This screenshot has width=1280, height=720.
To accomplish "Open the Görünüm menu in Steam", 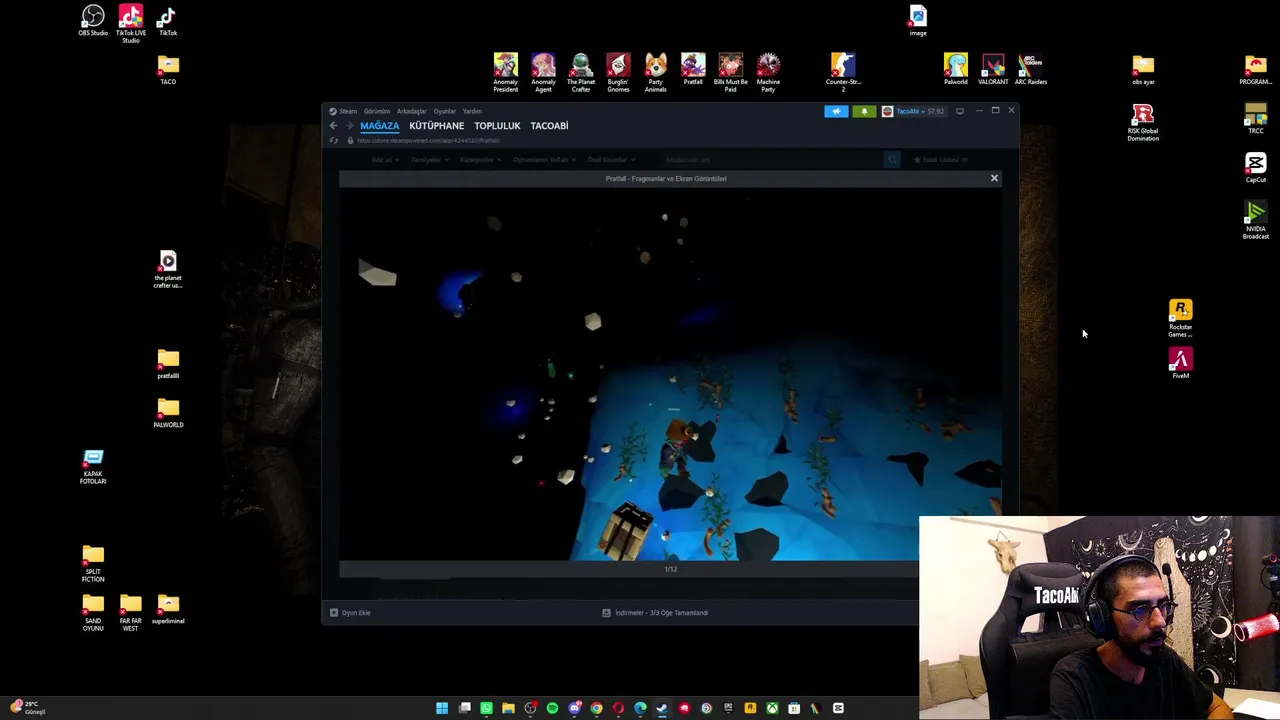I will pyautogui.click(x=377, y=111).
